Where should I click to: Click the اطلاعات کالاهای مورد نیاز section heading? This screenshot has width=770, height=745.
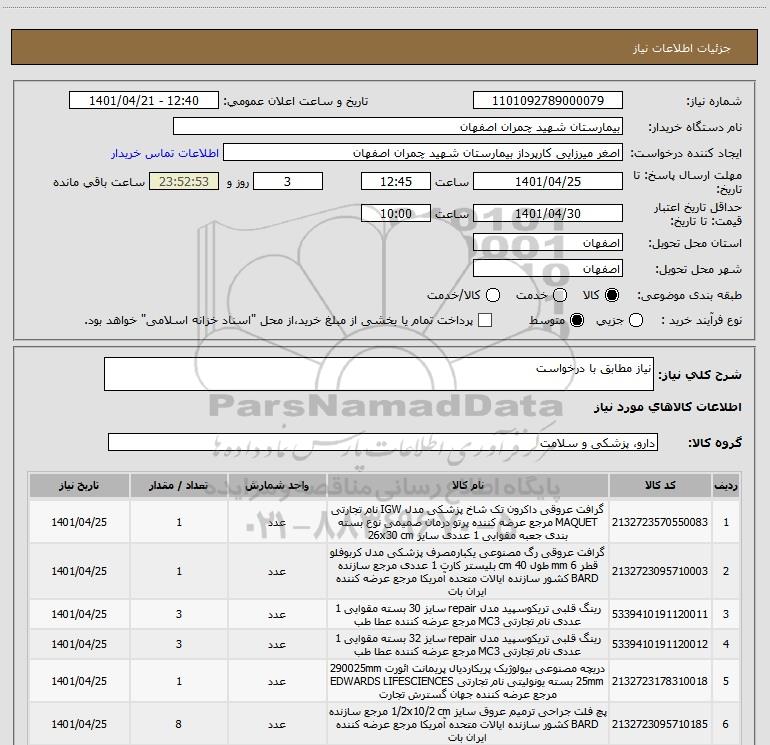pos(667,407)
